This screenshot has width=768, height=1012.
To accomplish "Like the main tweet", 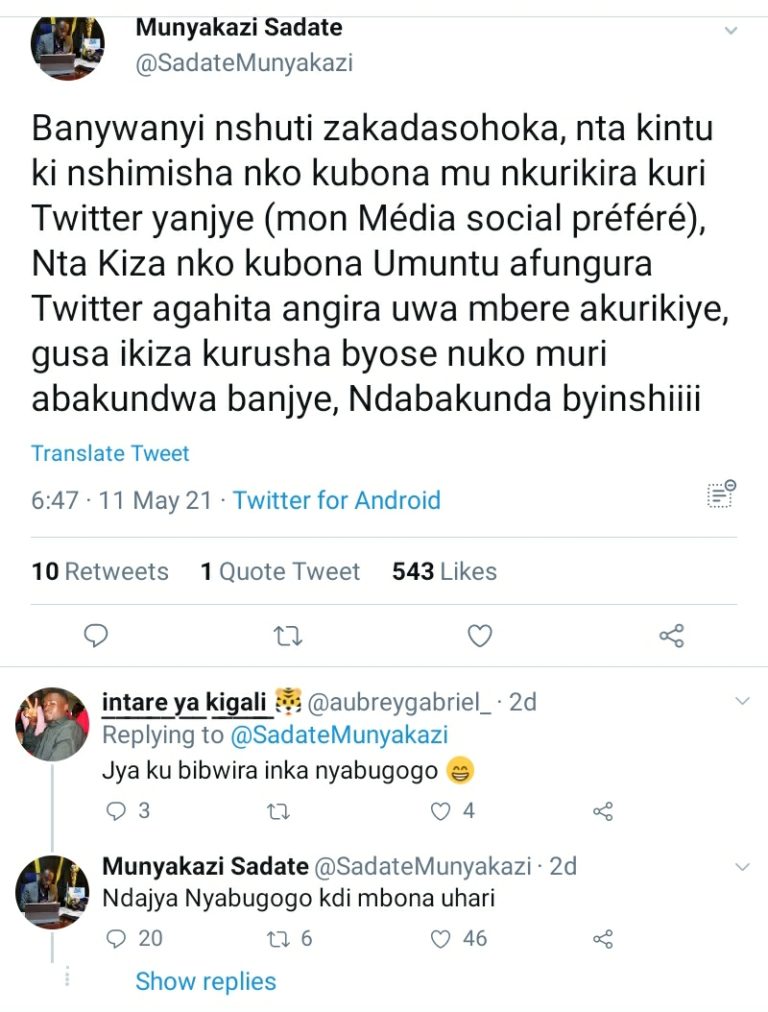I will coord(481,635).
